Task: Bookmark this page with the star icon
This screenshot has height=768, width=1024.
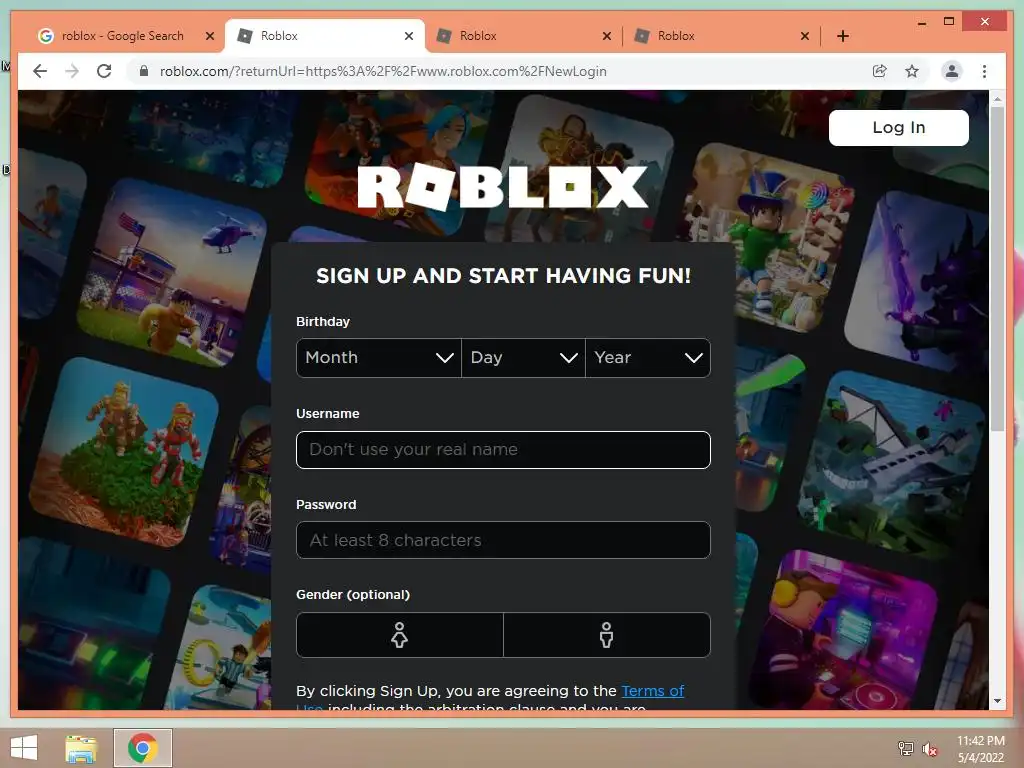Action: (x=912, y=71)
